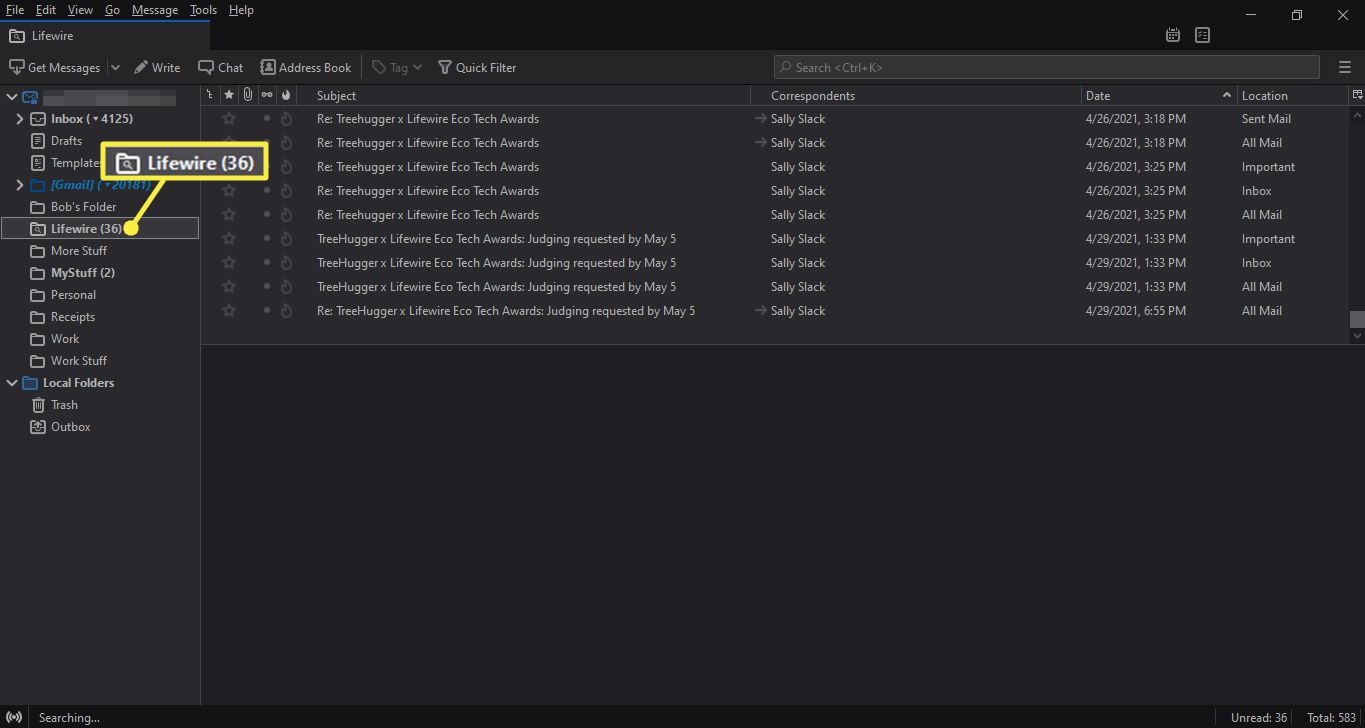
Task: Click the online status icon in status bar
Action: (x=14, y=717)
